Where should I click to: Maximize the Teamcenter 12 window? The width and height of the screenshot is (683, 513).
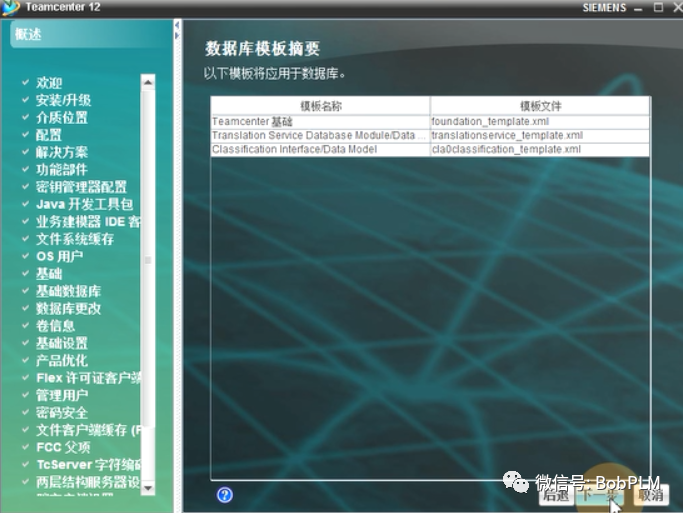click(659, 7)
